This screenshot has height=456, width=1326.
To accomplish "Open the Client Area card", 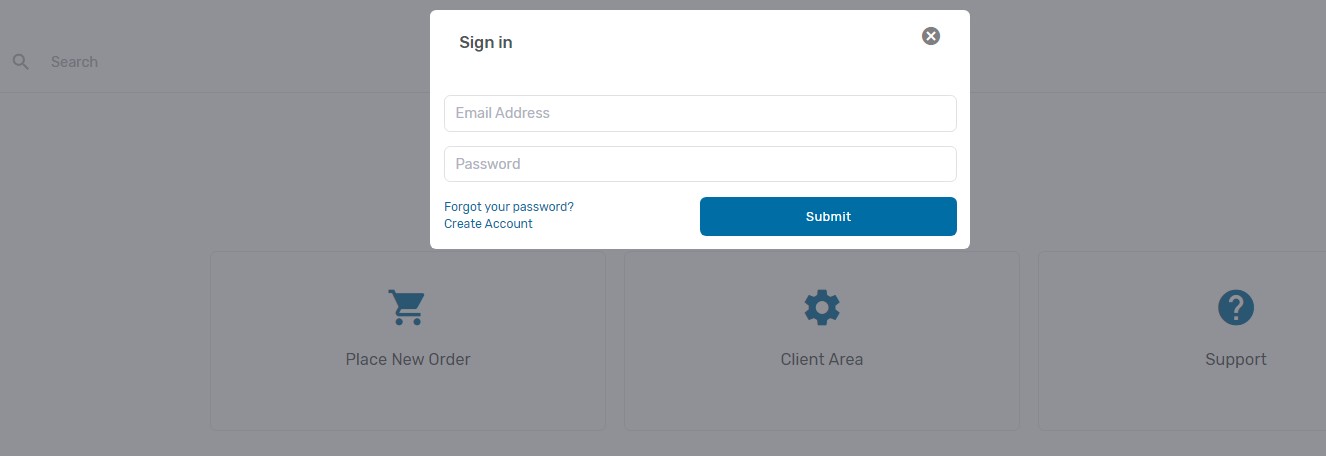I will tap(822, 341).
